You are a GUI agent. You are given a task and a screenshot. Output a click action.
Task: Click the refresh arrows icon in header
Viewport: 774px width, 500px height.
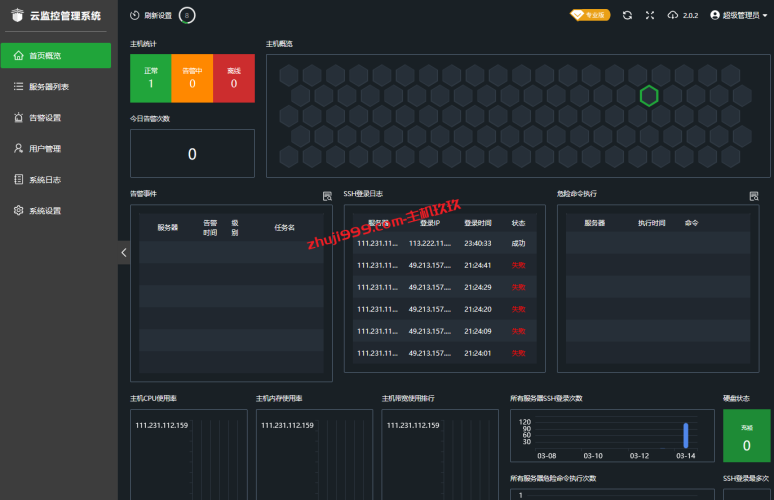click(x=627, y=15)
